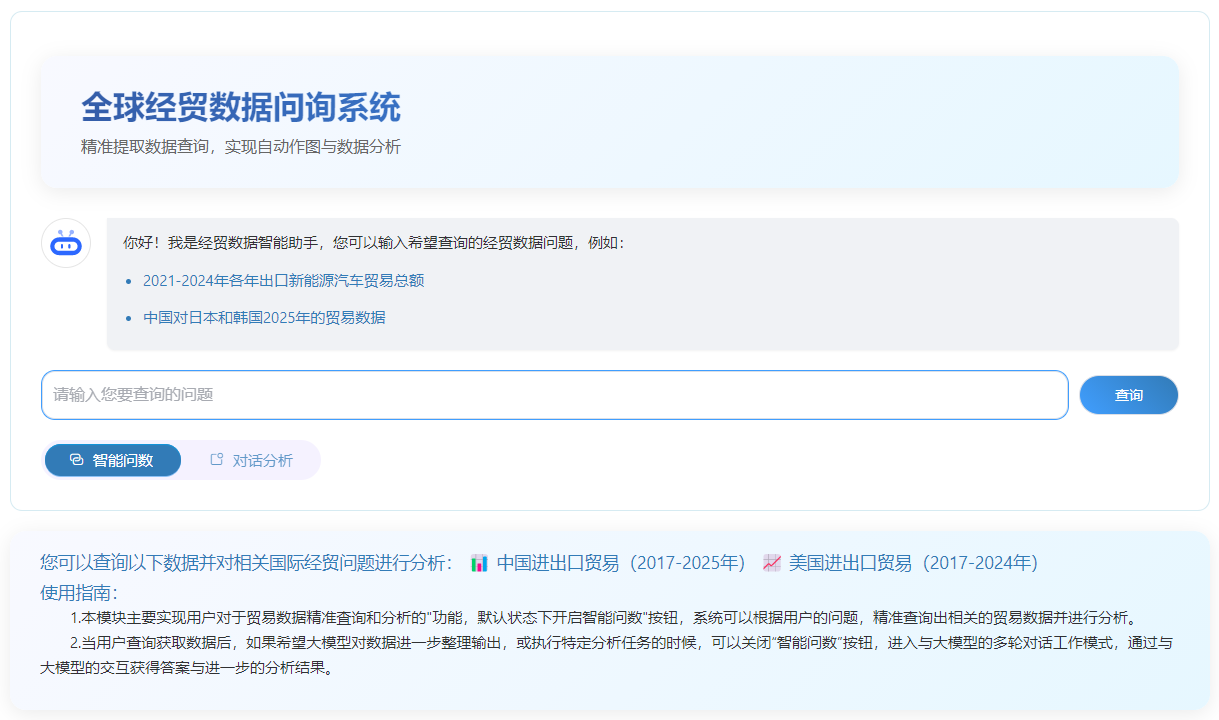Click 美国进出口贸易 (2017-2024年) dataset label

coord(913,563)
